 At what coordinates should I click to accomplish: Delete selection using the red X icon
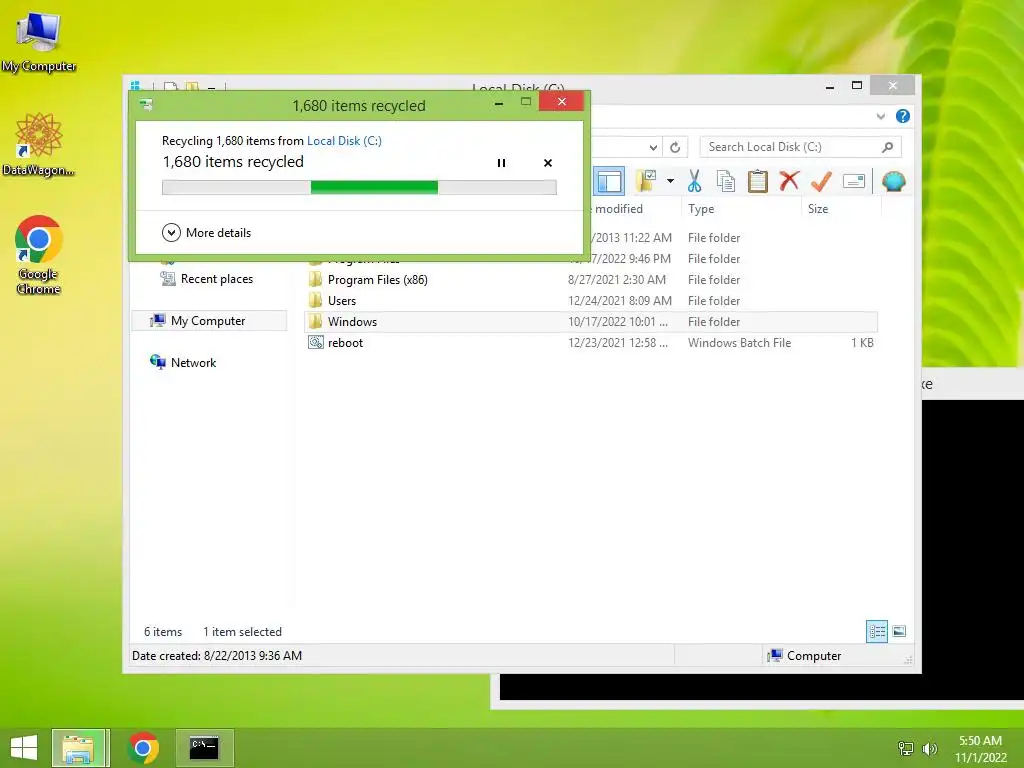(x=789, y=180)
